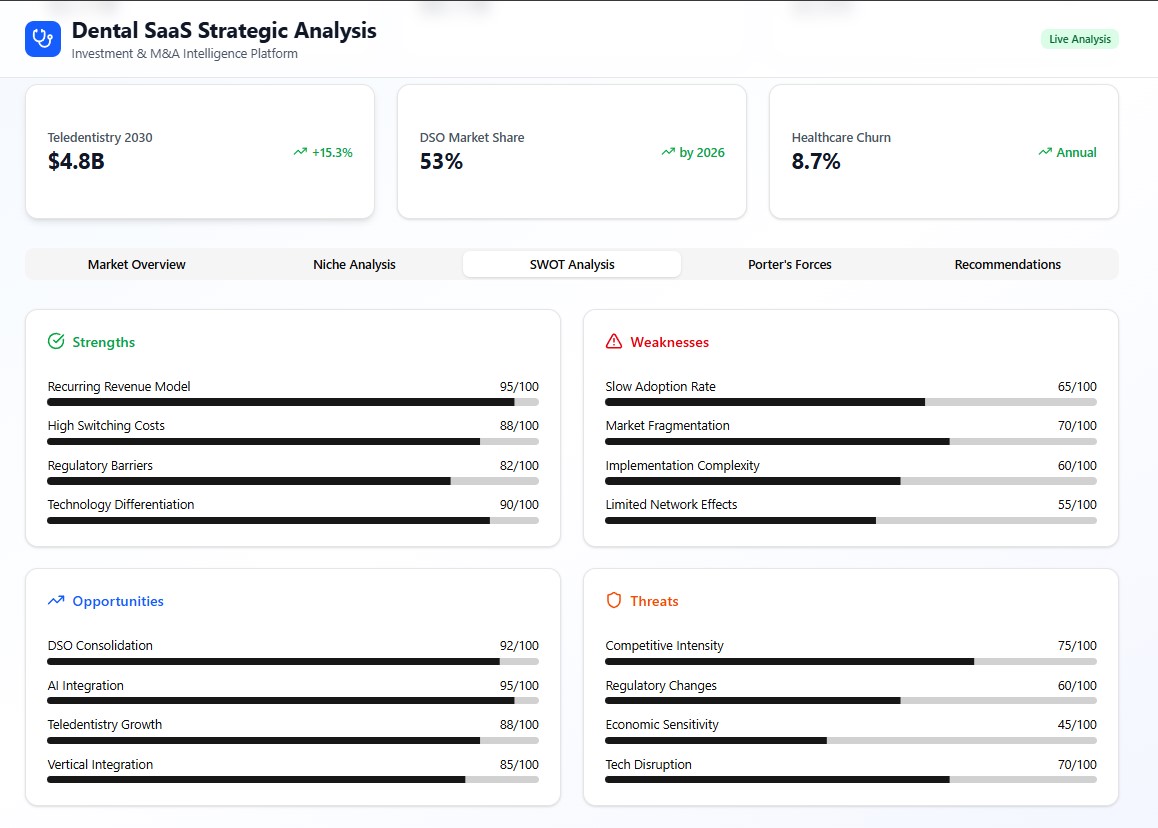
Task: Click the stethoscope logo icon in header
Action: 42,39
